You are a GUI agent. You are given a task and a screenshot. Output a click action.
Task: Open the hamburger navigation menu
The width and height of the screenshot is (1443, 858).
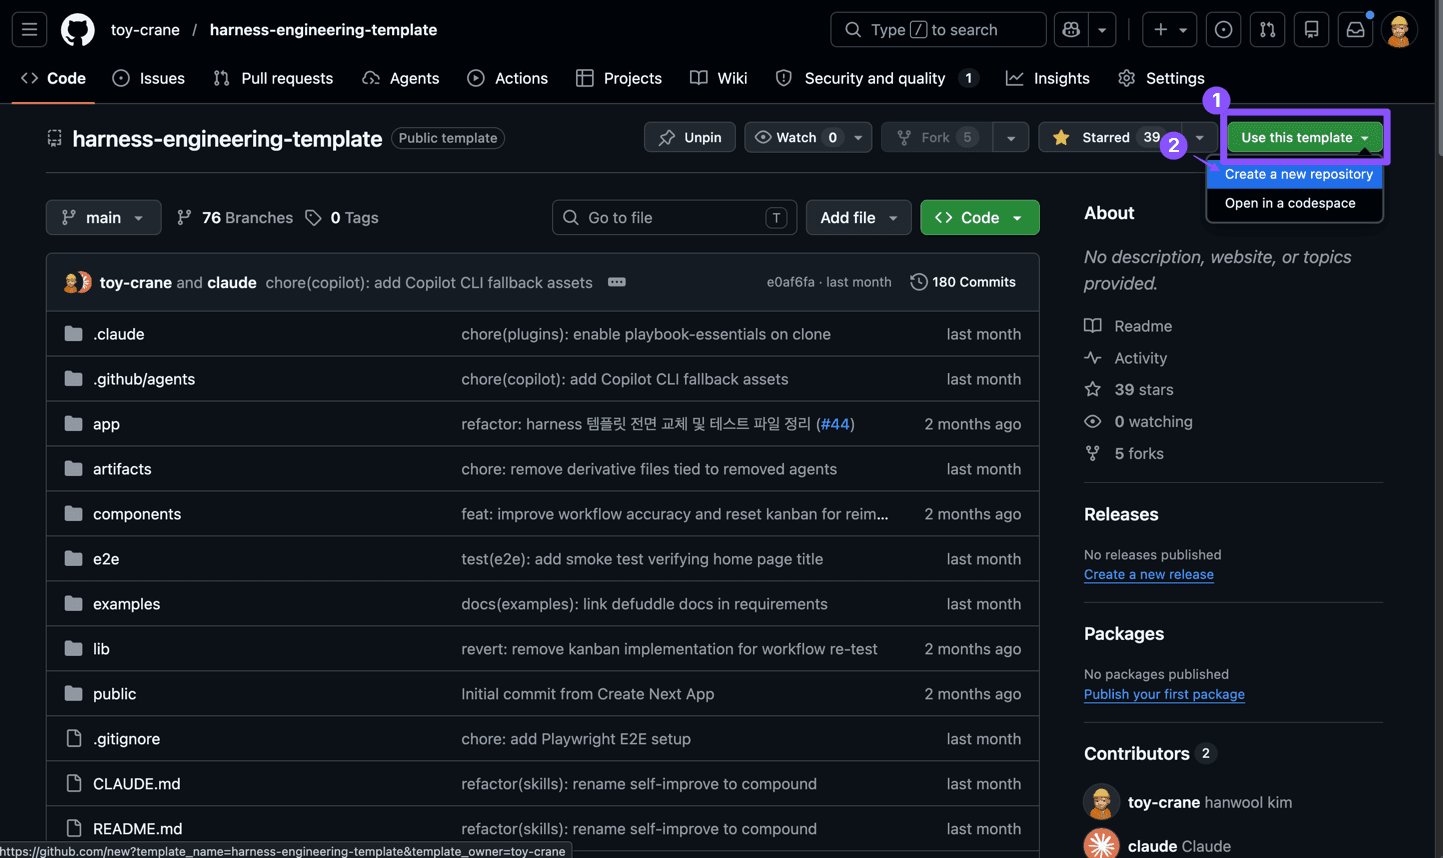29,30
